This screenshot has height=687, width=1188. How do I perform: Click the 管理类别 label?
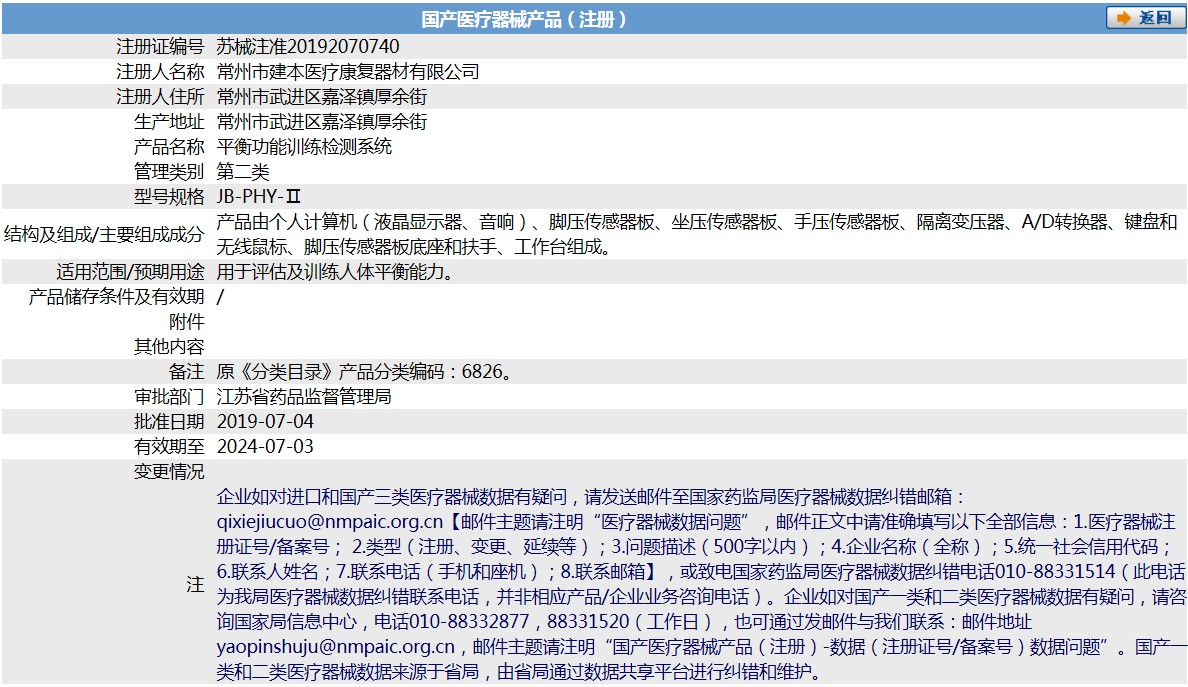[x=169, y=171]
